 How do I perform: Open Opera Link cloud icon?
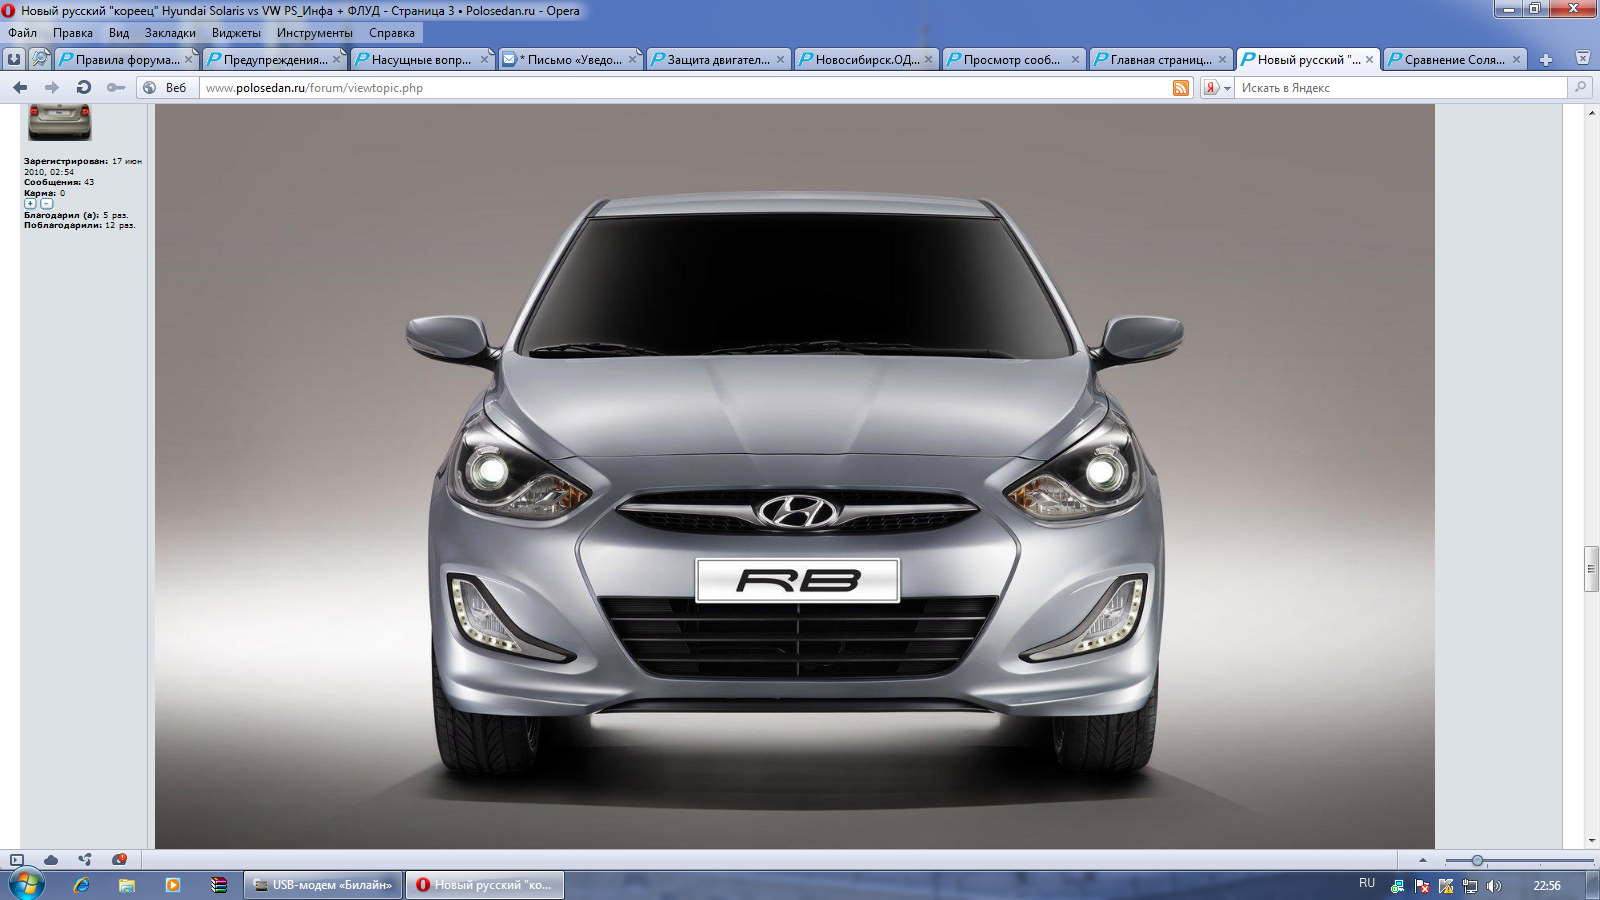tap(51, 860)
